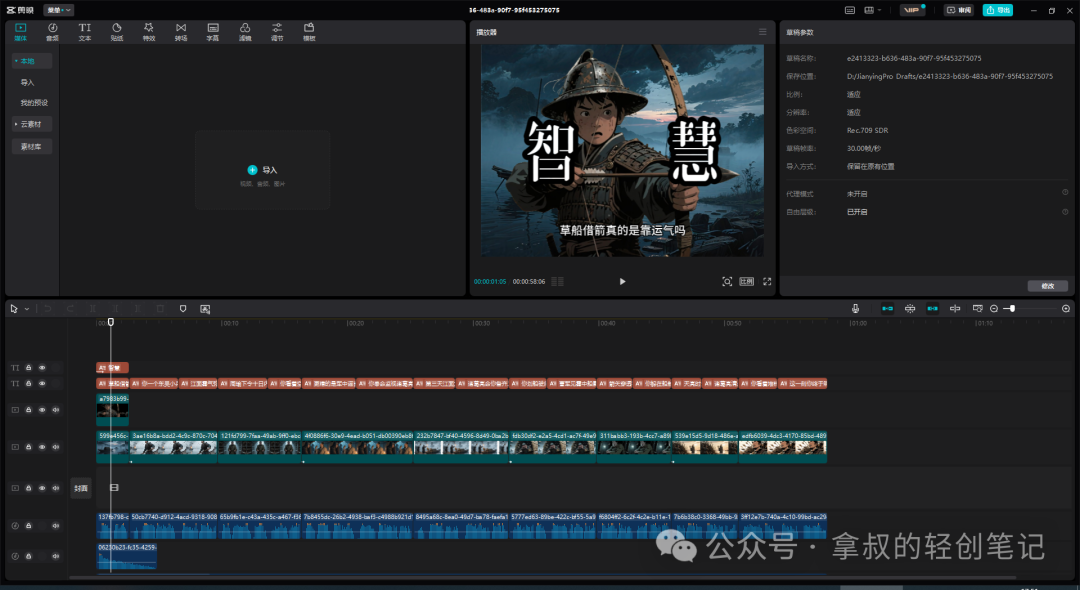
Task: Open the 音频 audio tab
Action: coord(52,32)
